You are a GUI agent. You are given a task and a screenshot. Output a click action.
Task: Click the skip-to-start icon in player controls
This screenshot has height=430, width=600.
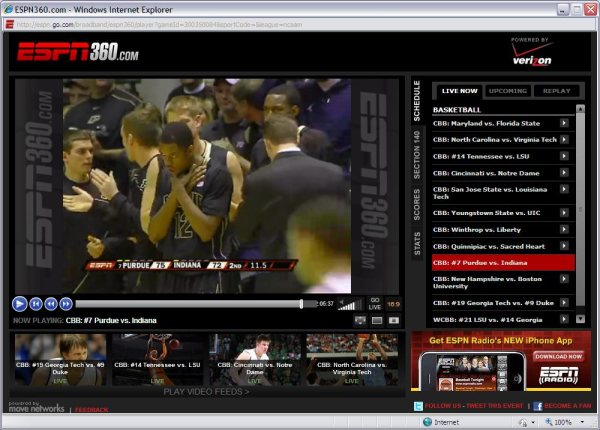click(36, 303)
